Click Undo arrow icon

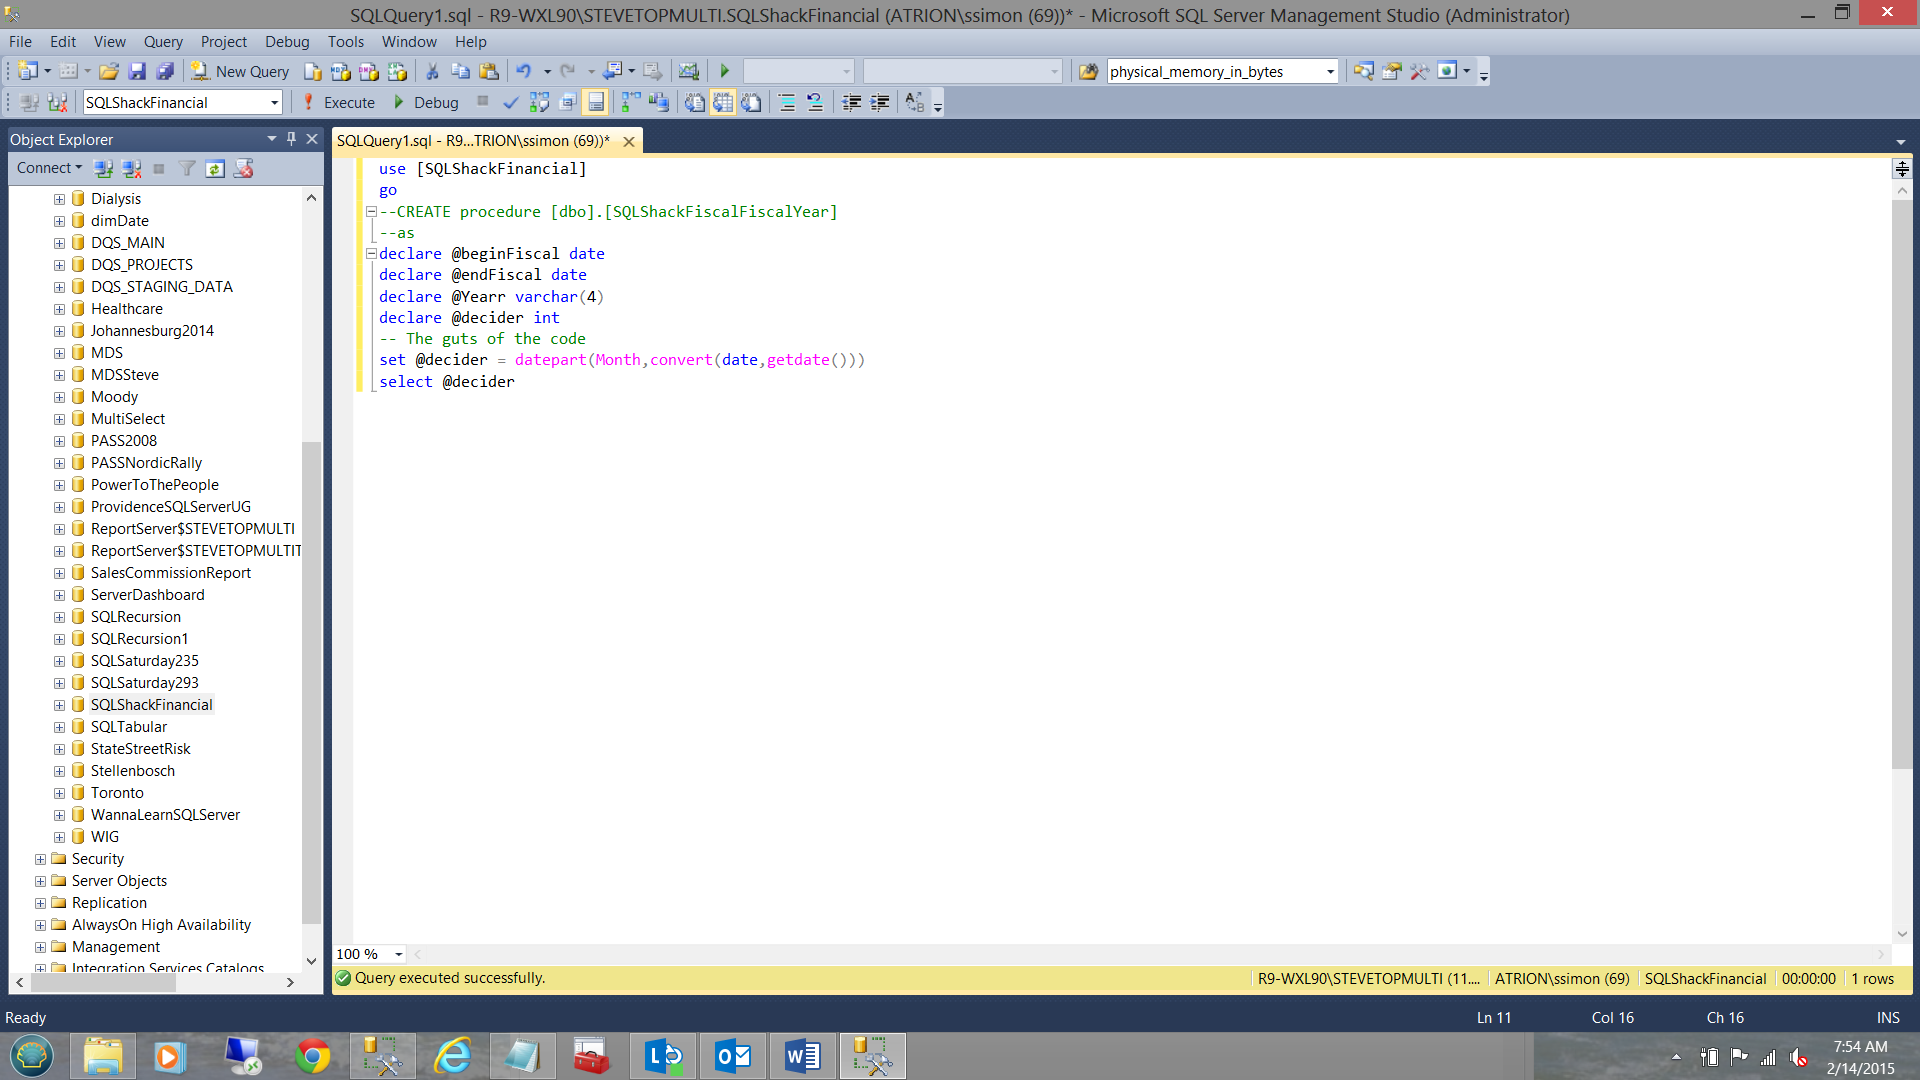pos(523,71)
